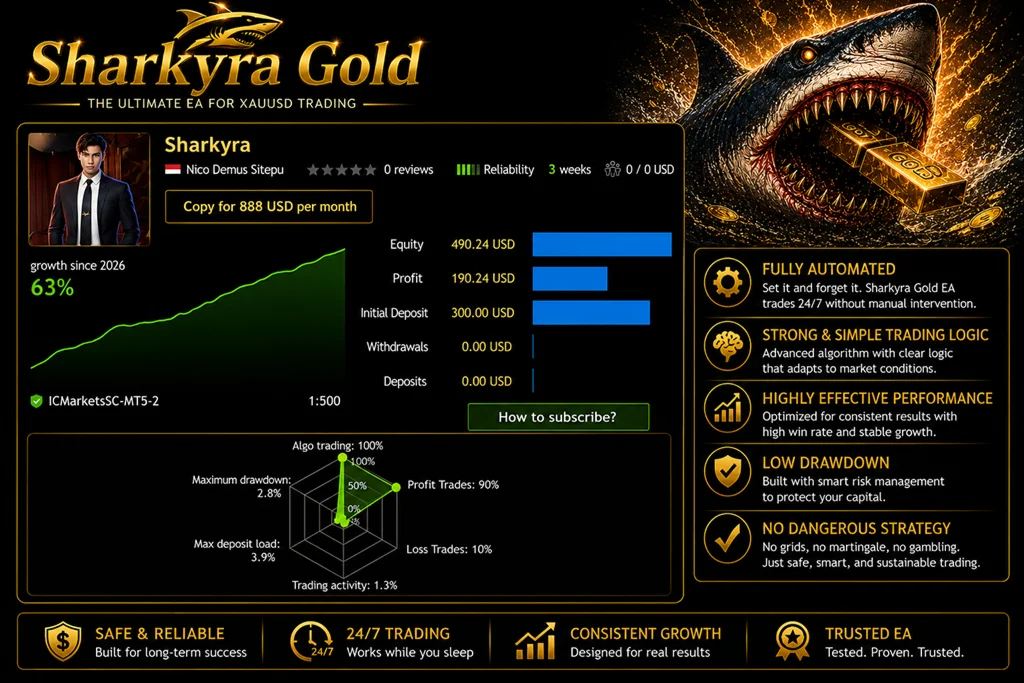1024x683 pixels.
Task: Click the growth since 2026 label
Action: (77, 266)
